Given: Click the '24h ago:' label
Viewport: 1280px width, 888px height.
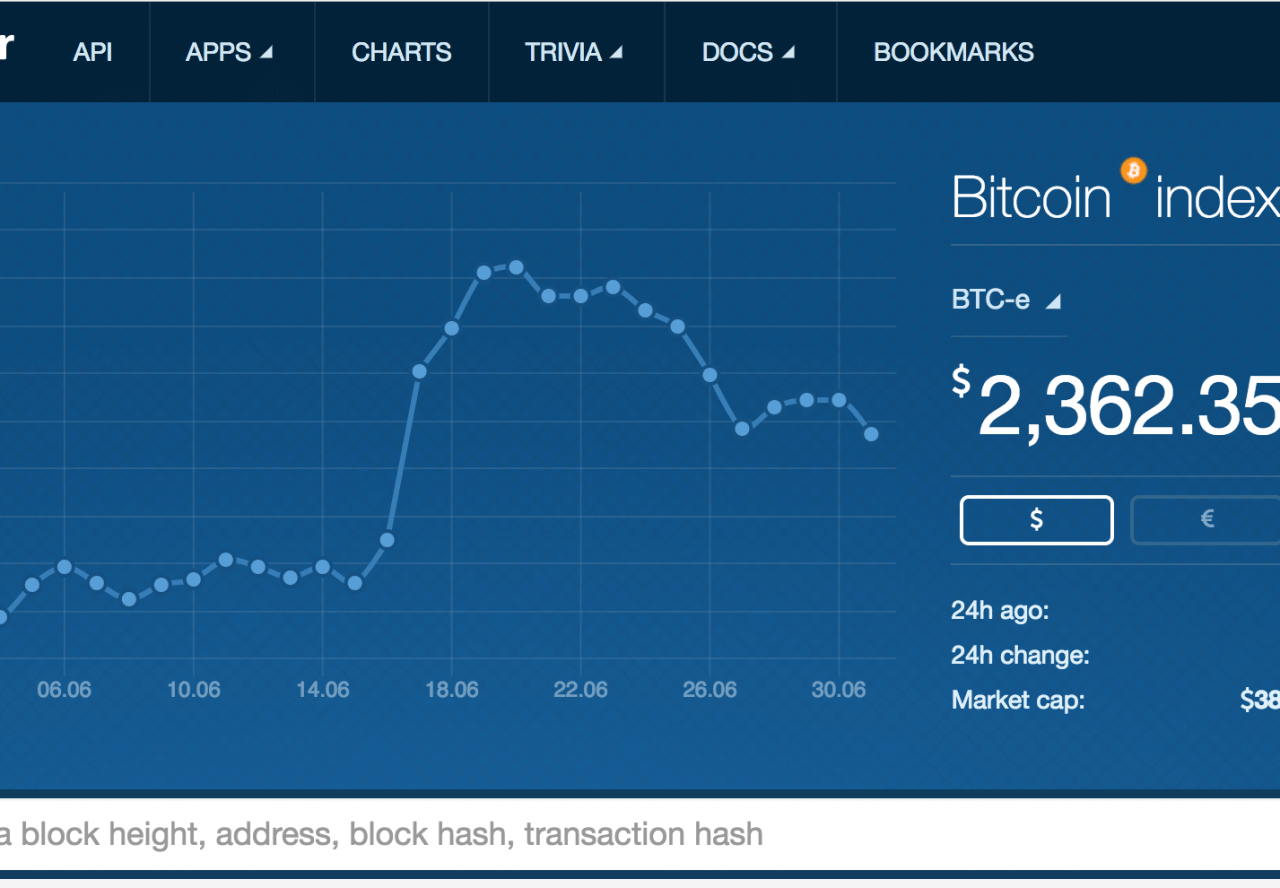Looking at the screenshot, I should (1000, 610).
